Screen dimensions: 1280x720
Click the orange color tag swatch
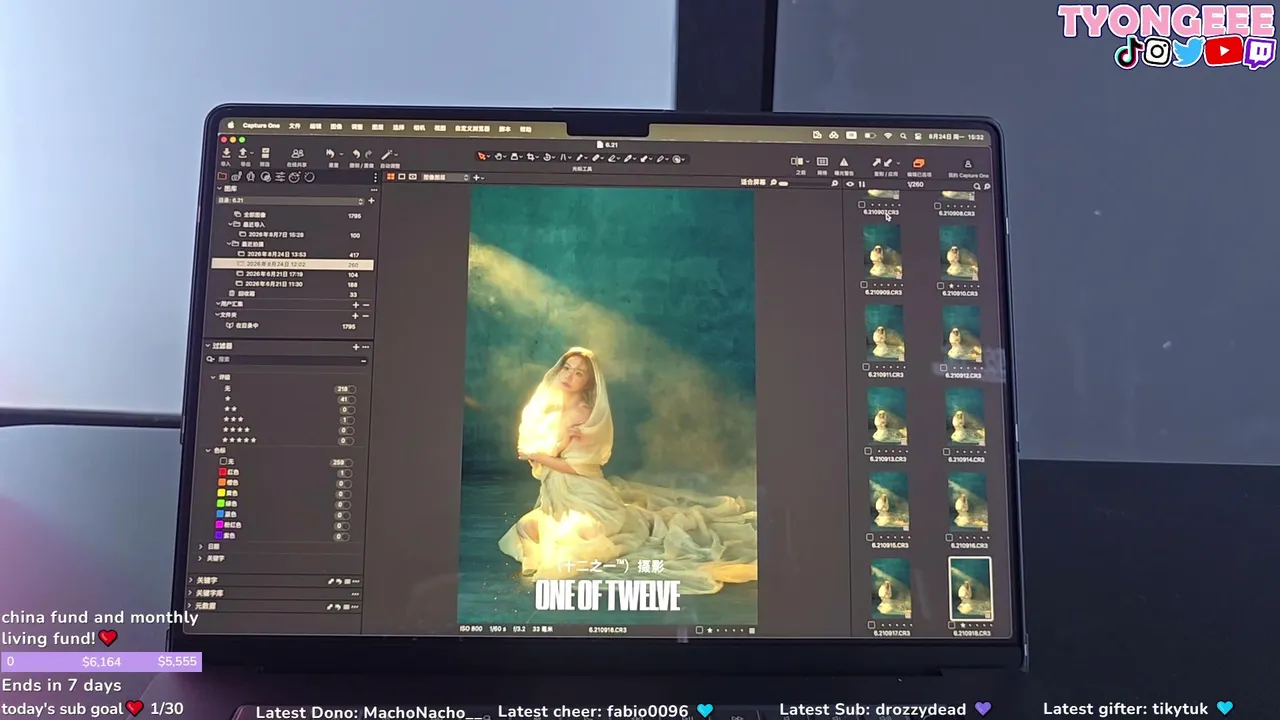coord(223,483)
